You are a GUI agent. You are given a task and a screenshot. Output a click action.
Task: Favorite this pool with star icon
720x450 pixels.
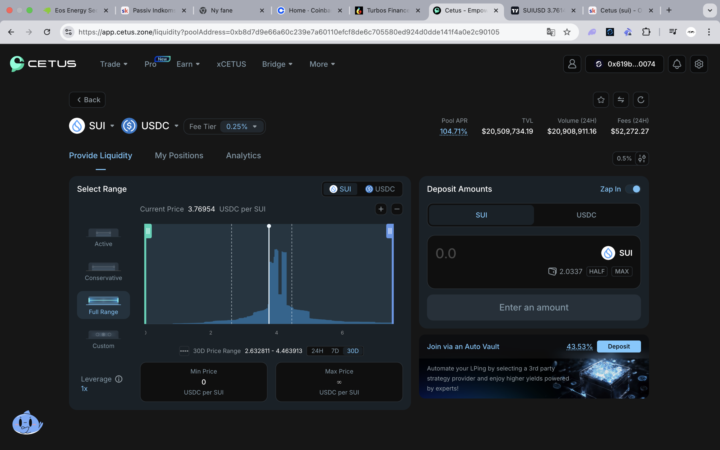coord(601,100)
